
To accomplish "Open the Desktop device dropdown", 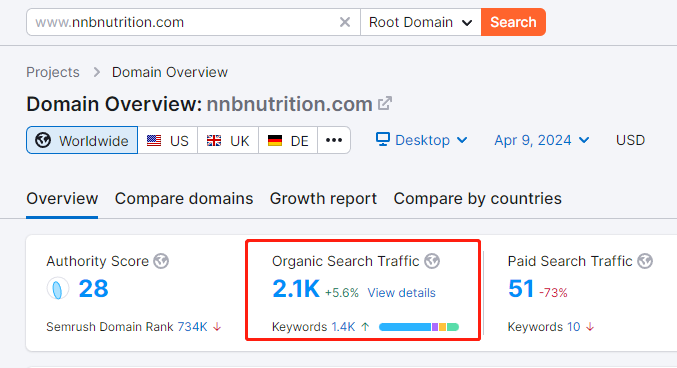I will point(421,140).
